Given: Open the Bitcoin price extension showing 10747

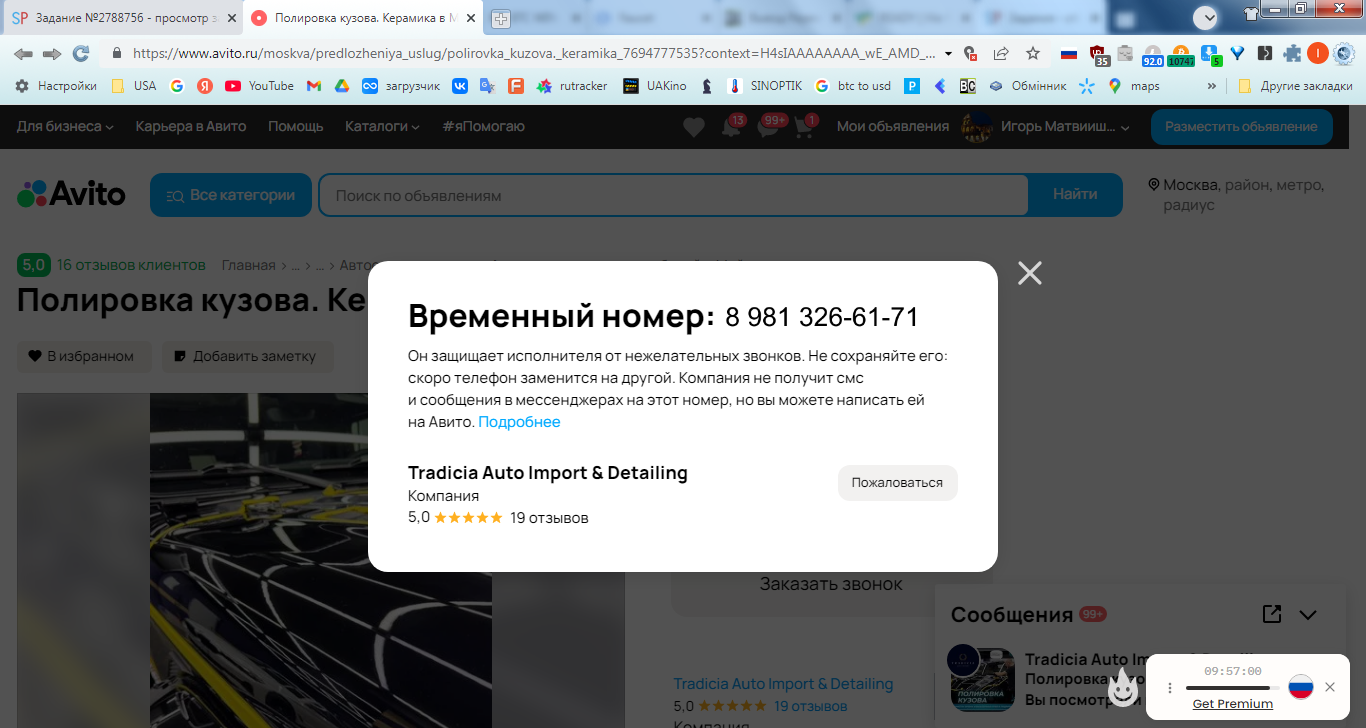Looking at the screenshot, I should click(x=1181, y=54).
